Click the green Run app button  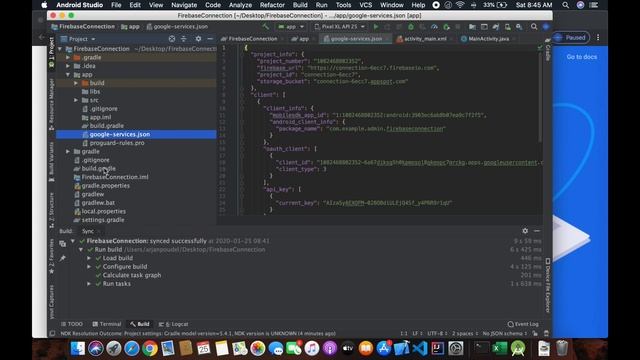pyautogui.click(x=376, y=27)
